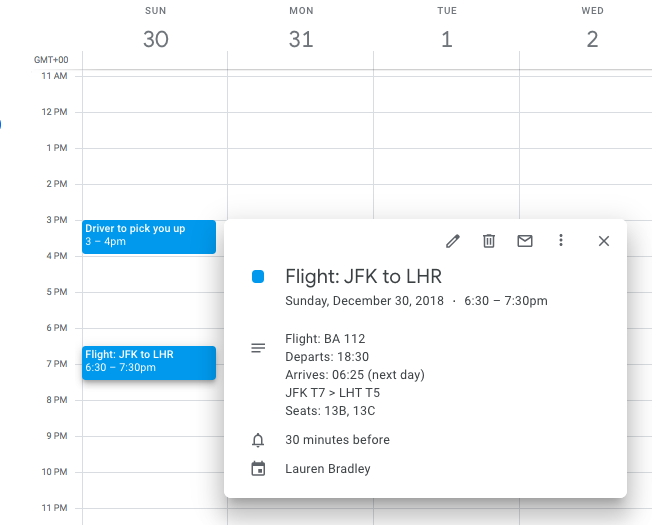Click the 30 minutes before reminder text
The image size is (652, 525).
pyautogui.click(x=337, y=440)
